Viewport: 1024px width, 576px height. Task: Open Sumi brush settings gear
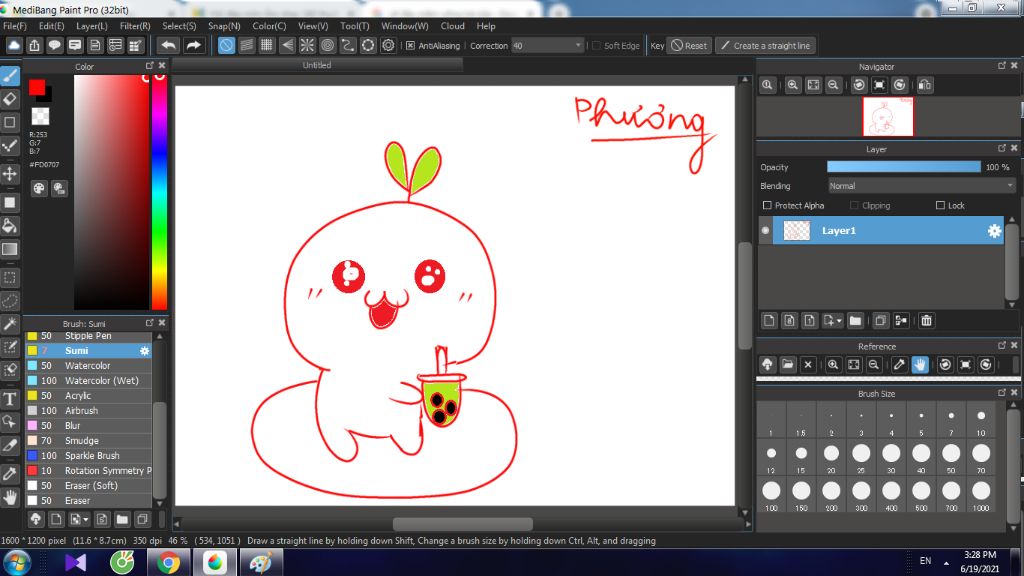(144, 351)
